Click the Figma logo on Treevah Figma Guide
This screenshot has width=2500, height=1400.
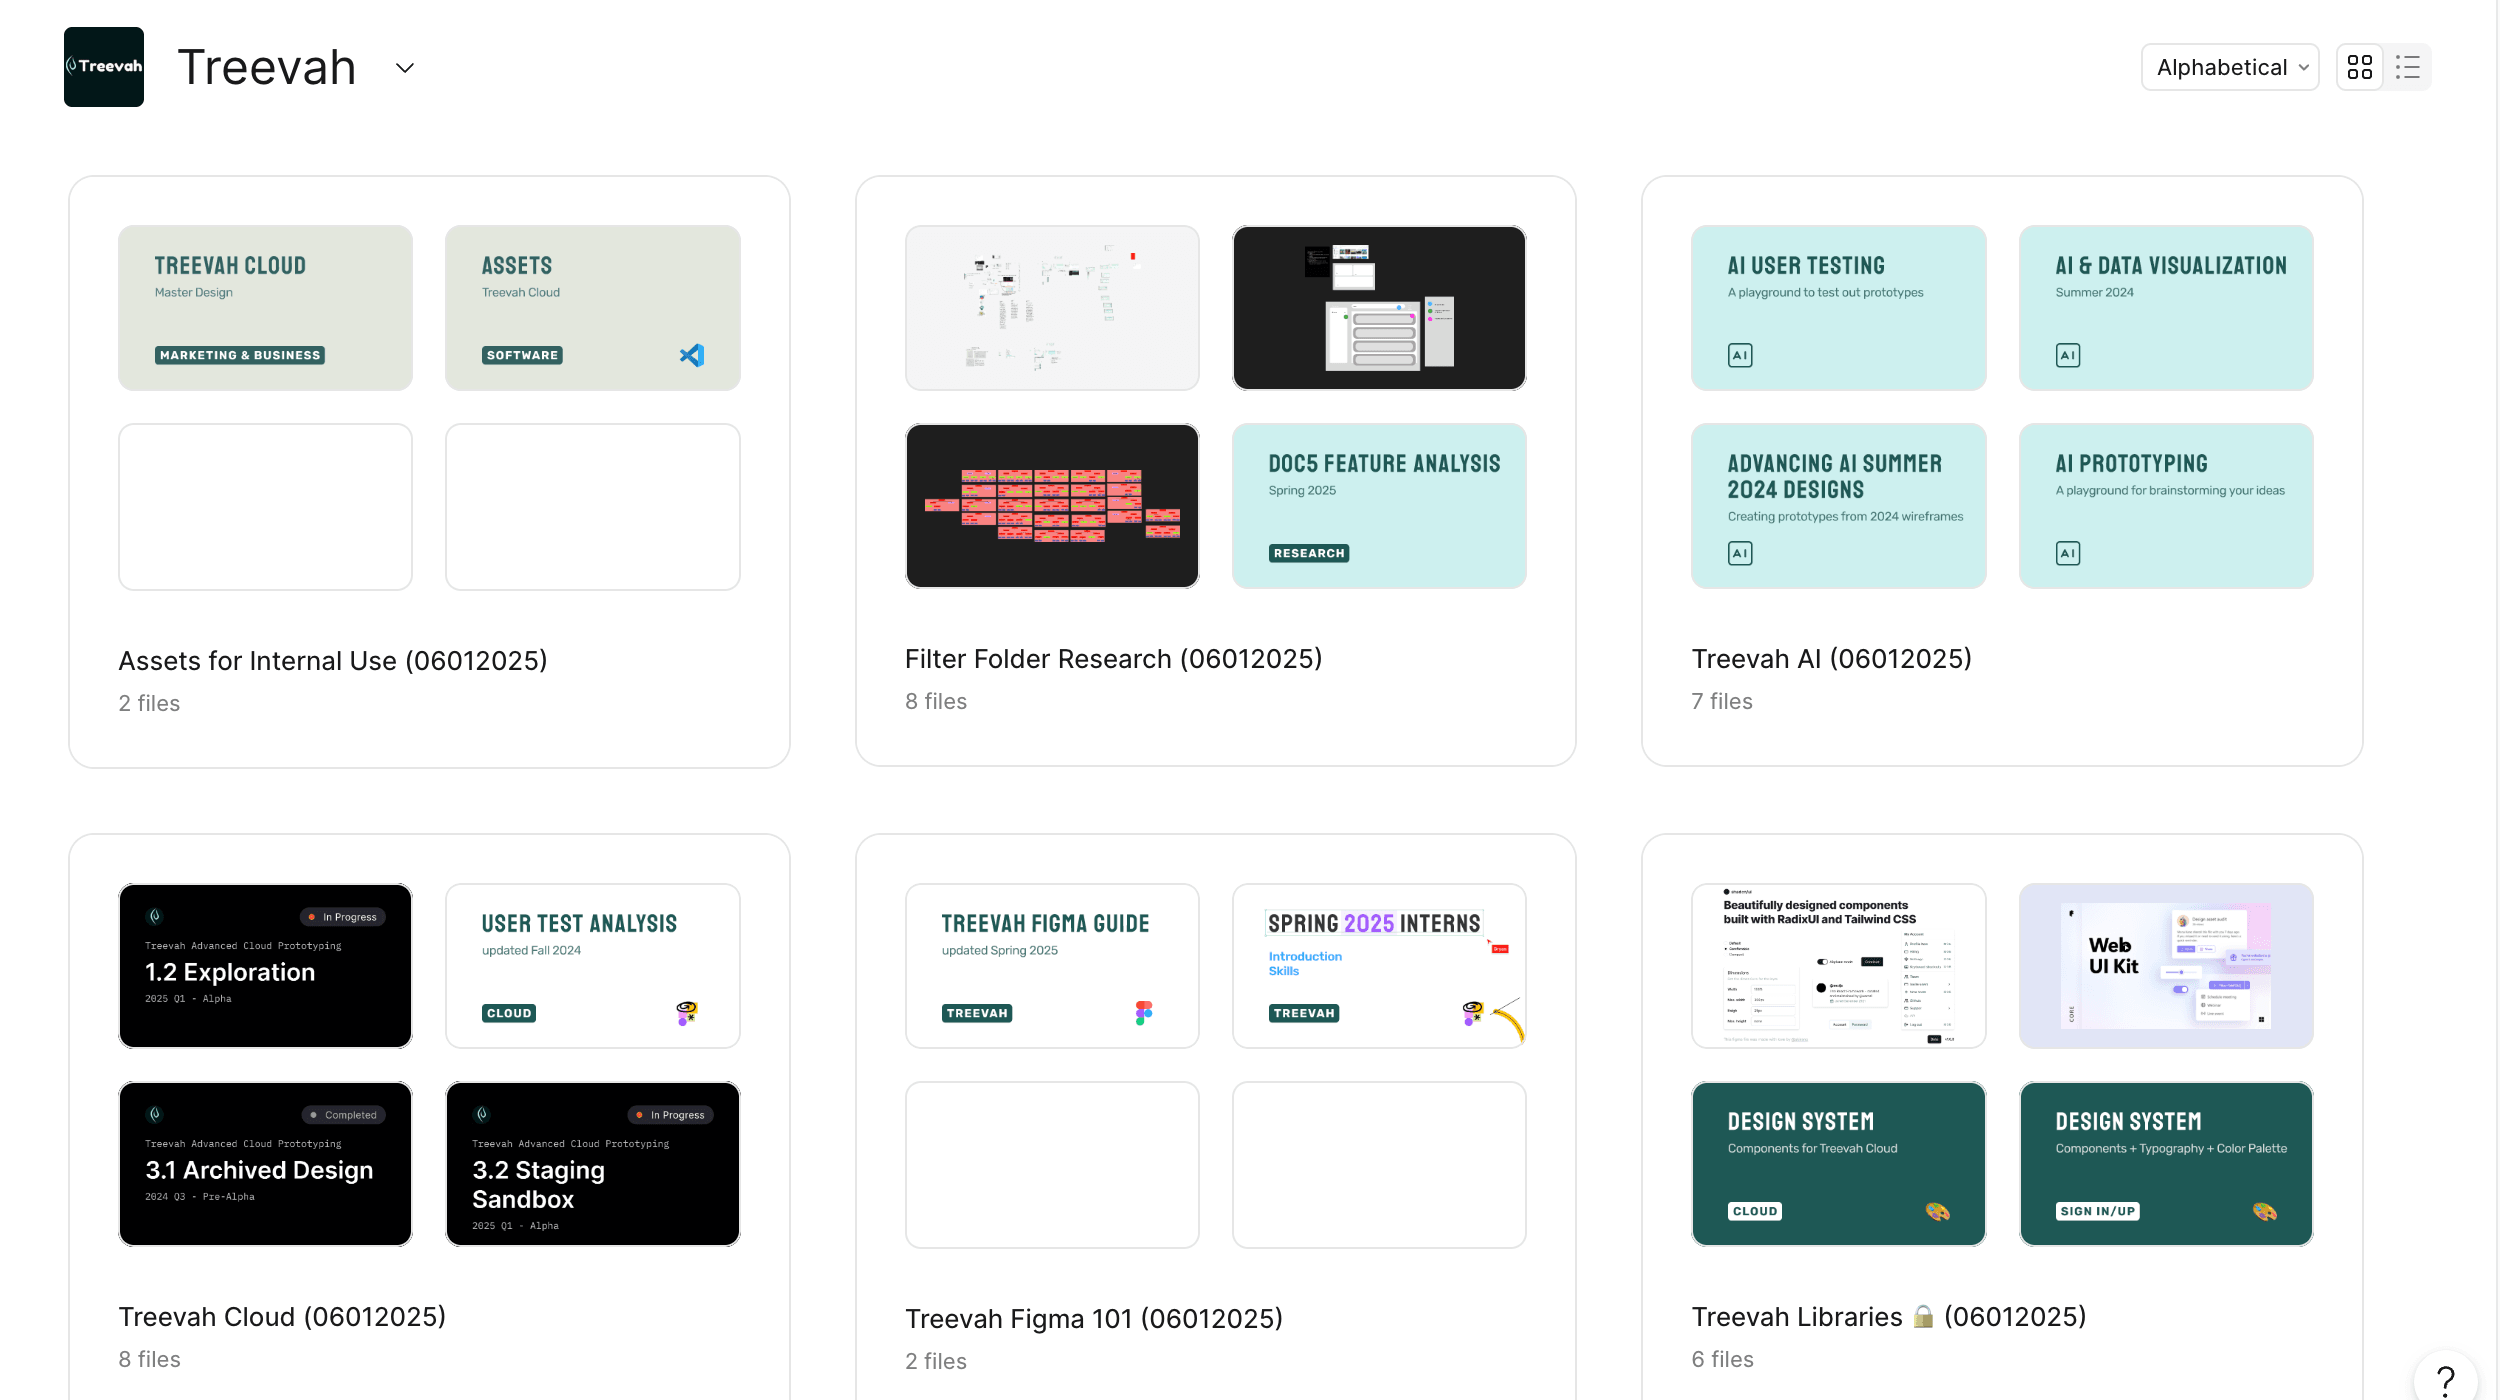pos(1144,1013)
